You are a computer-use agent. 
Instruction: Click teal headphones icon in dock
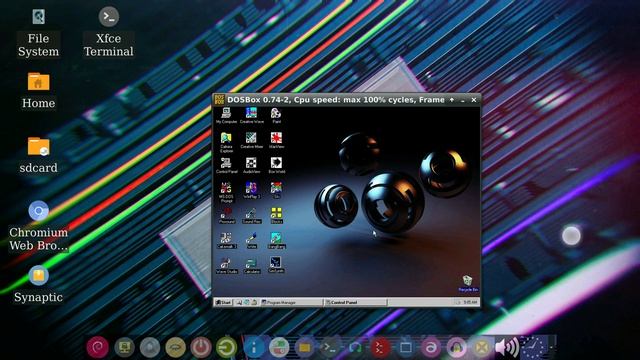pos(355,347)
